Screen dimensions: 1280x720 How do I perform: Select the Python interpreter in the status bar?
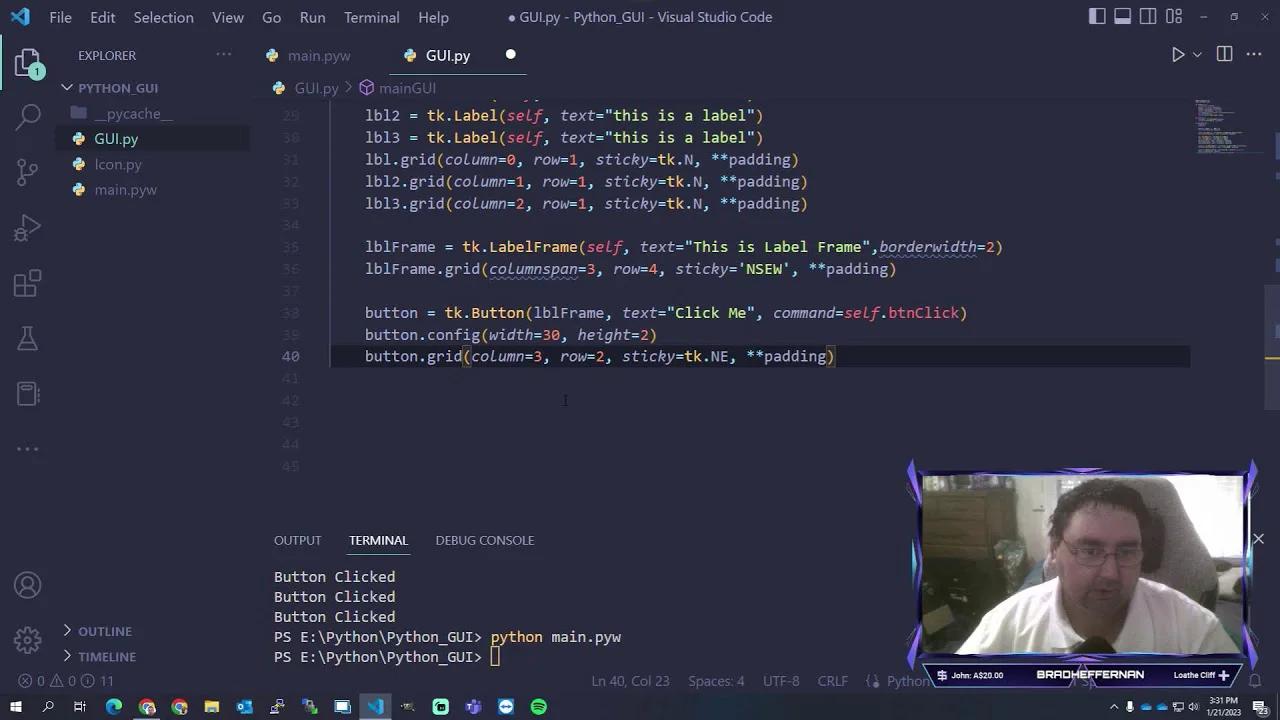point(906,681)
